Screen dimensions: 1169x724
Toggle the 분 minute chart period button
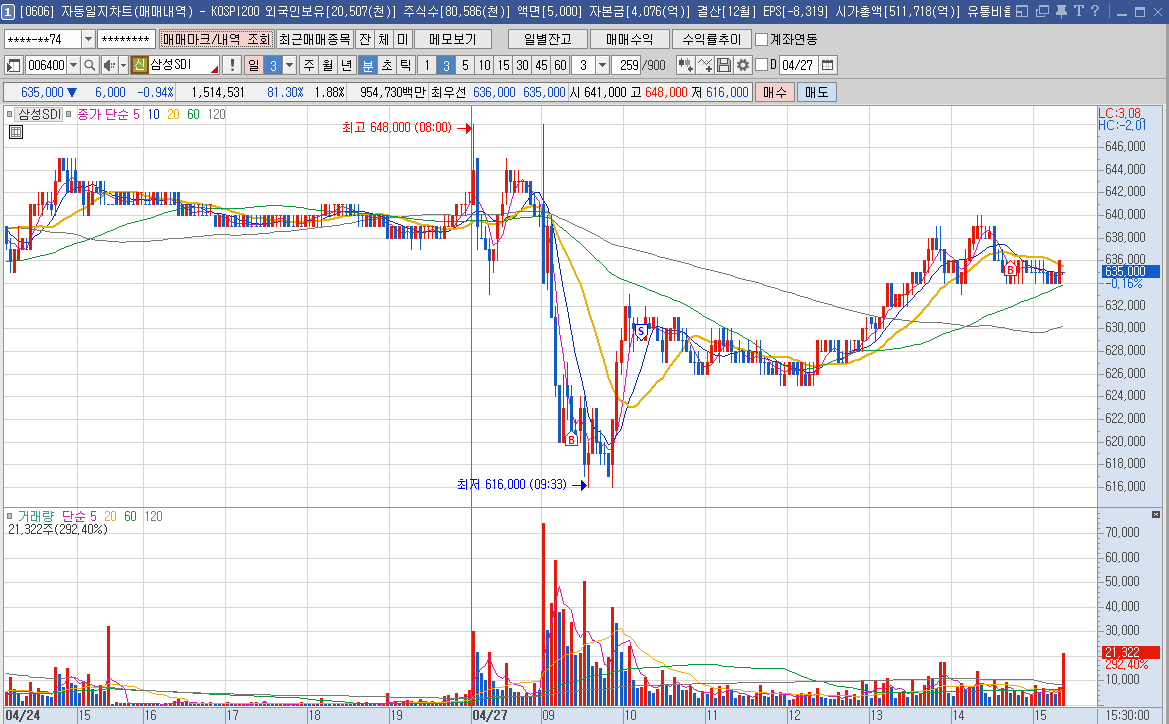point(367,65)
